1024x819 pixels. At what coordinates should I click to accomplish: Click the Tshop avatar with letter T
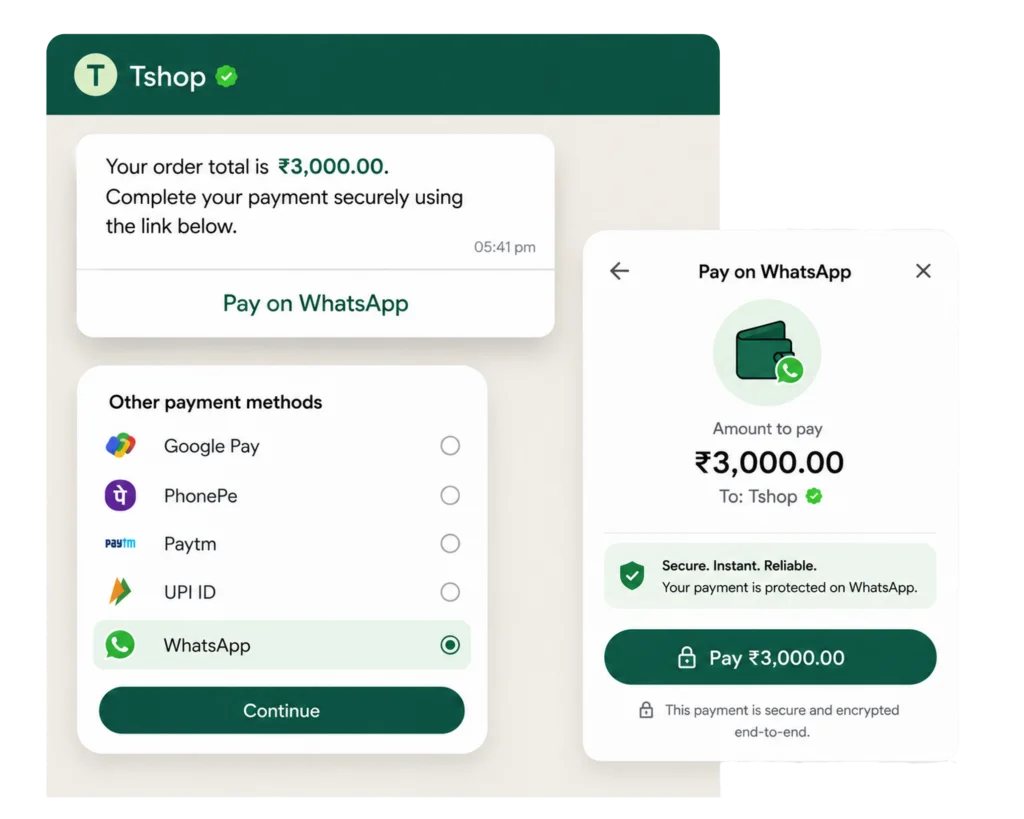click(x=95, y=75)
